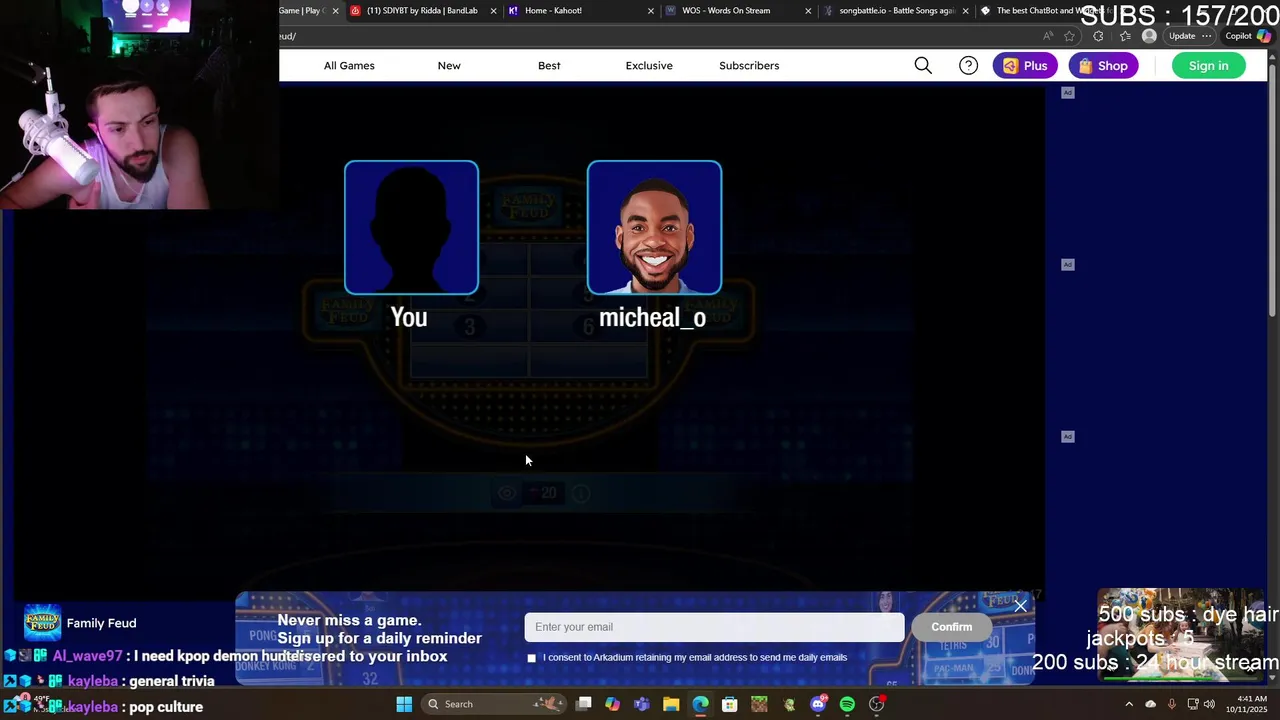1280x720 pixels.
Task: Open the browser profile avatar
Action: (x=1149, y=36)
